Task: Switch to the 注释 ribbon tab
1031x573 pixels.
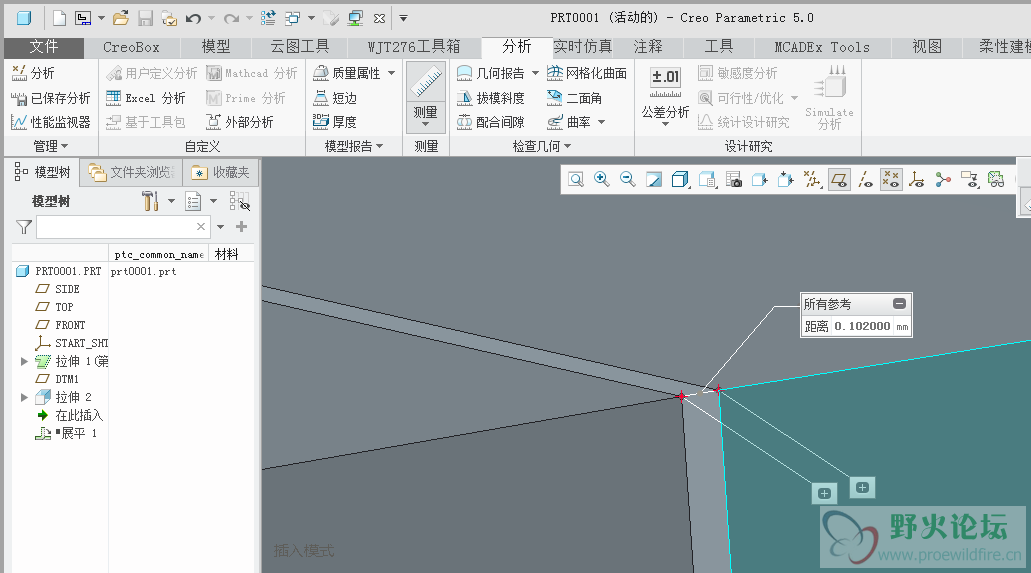Action: pyautogui.click(x=647, y=47)
